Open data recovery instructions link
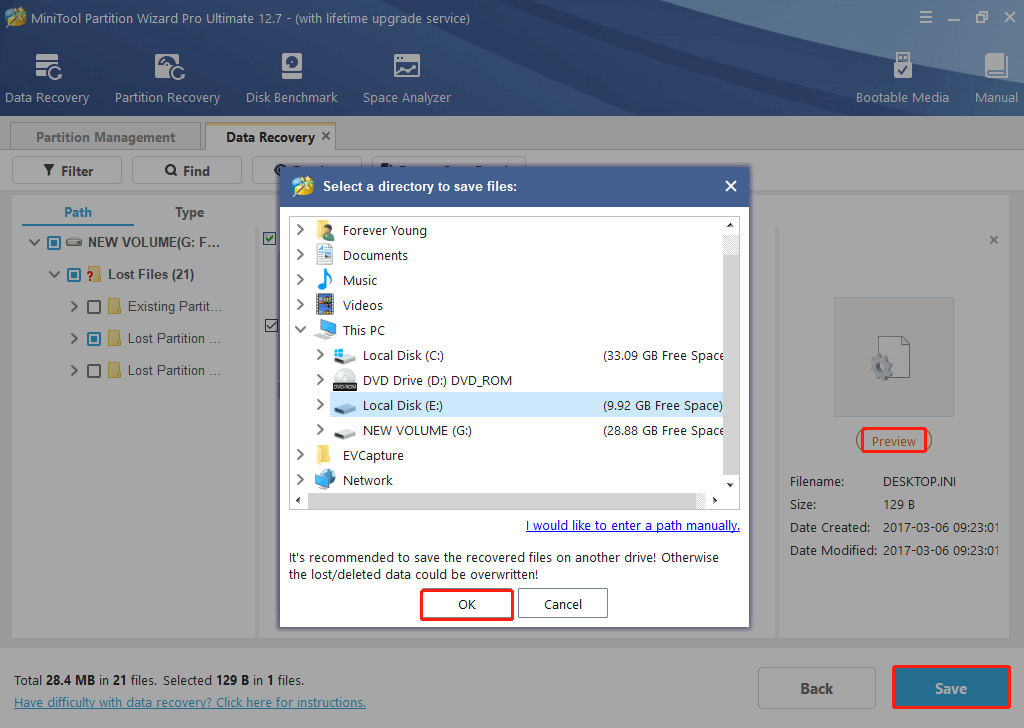 tap(190, 703)
